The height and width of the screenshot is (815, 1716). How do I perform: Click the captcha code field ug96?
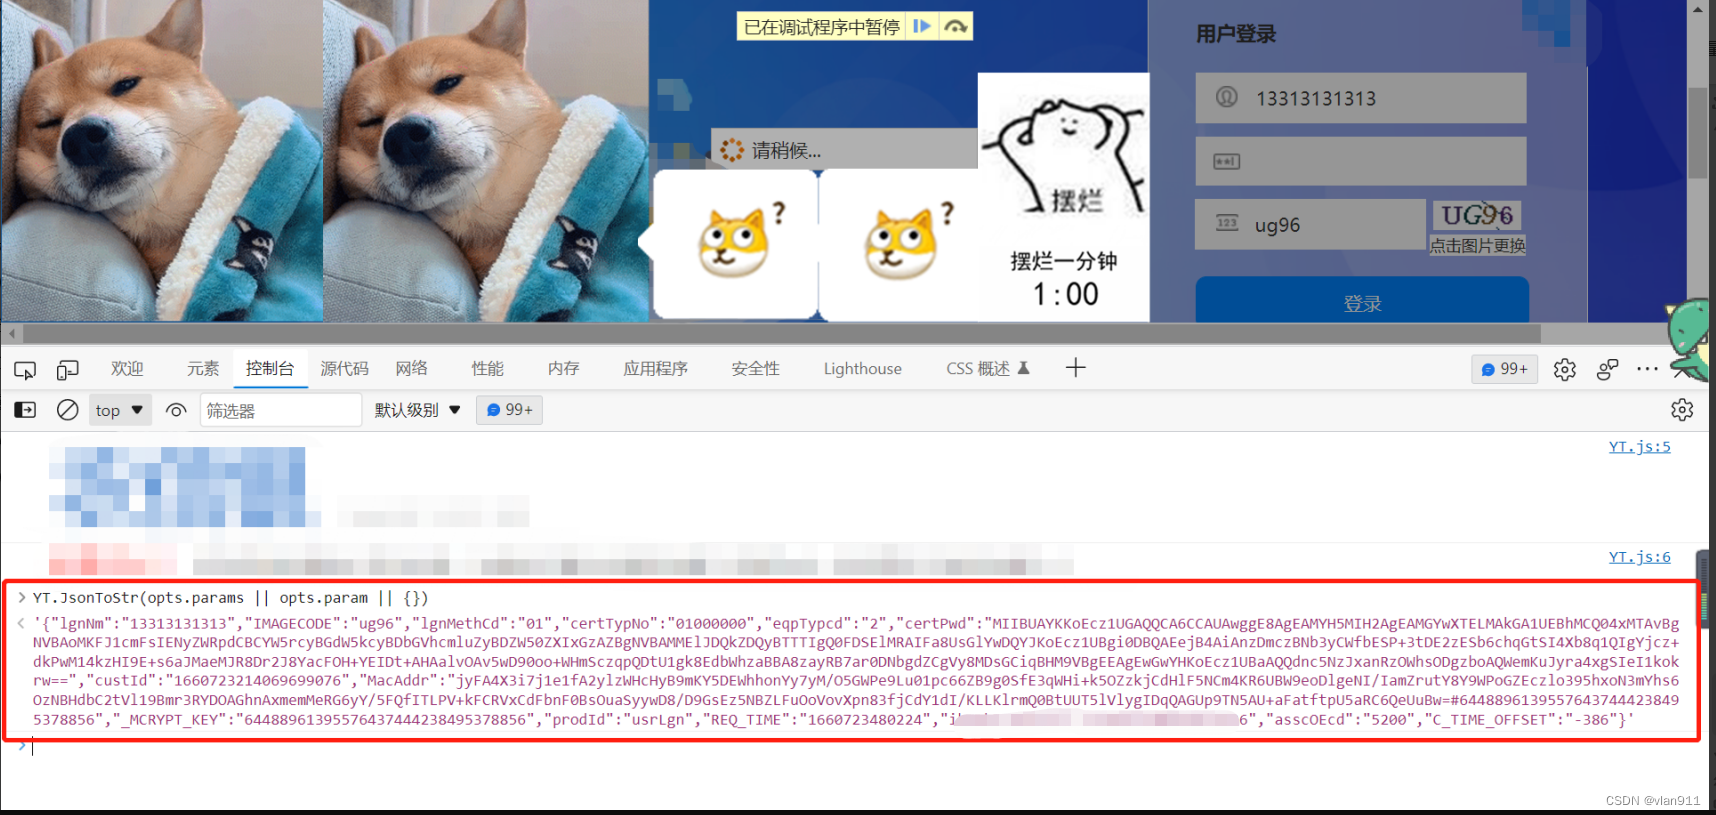click(1311, 225)
